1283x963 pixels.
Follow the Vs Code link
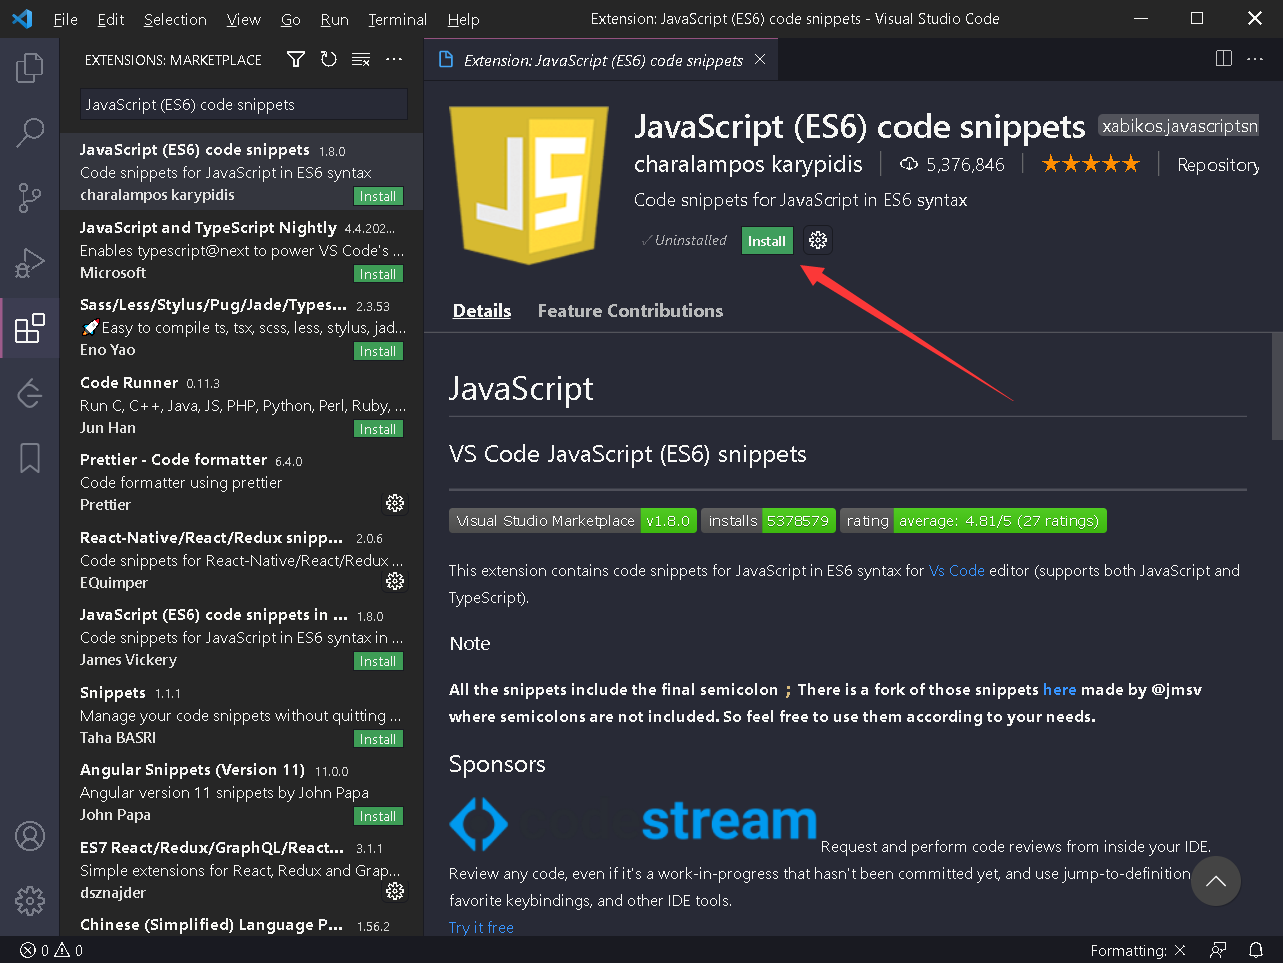click(x=957, y=571)
